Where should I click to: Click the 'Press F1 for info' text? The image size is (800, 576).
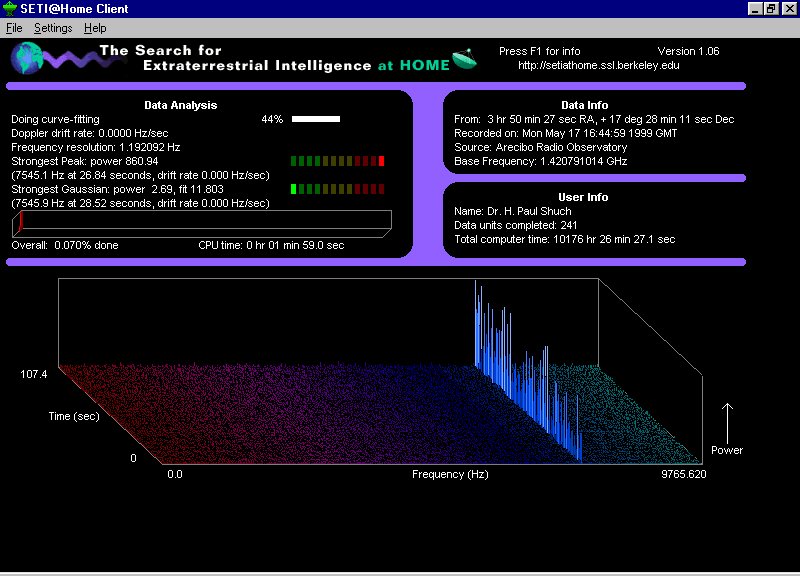(x=539, y=51)
